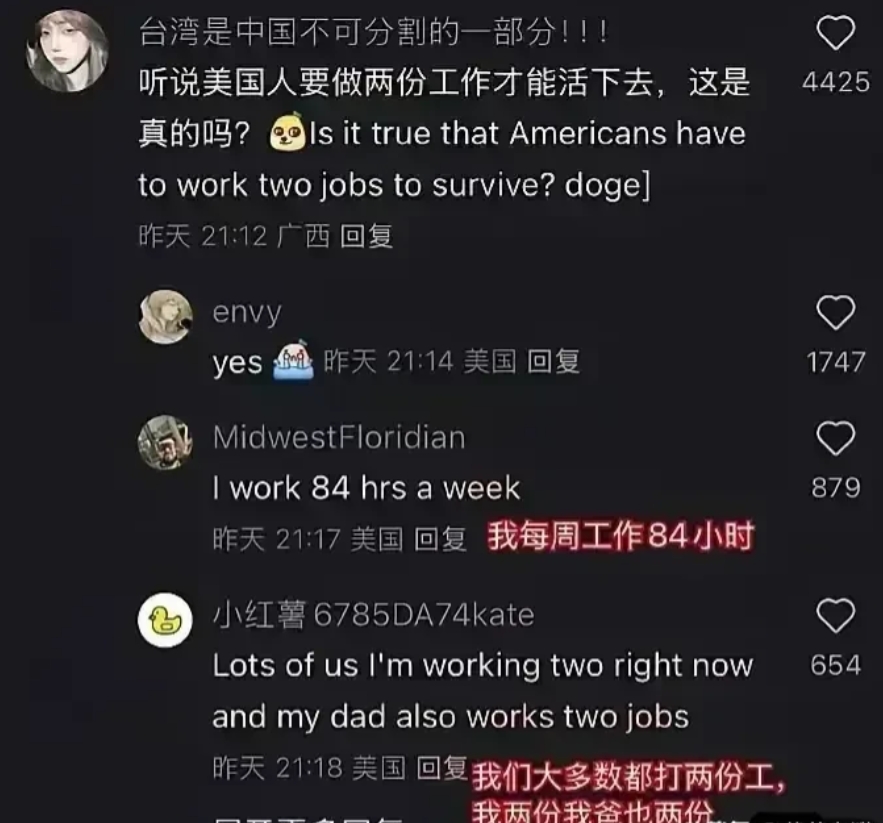Image resolution: width=883 pixels, height=823 pixels.
Task: Open the 台湾是中国不可分割的一部分 username
Action: 373,32
